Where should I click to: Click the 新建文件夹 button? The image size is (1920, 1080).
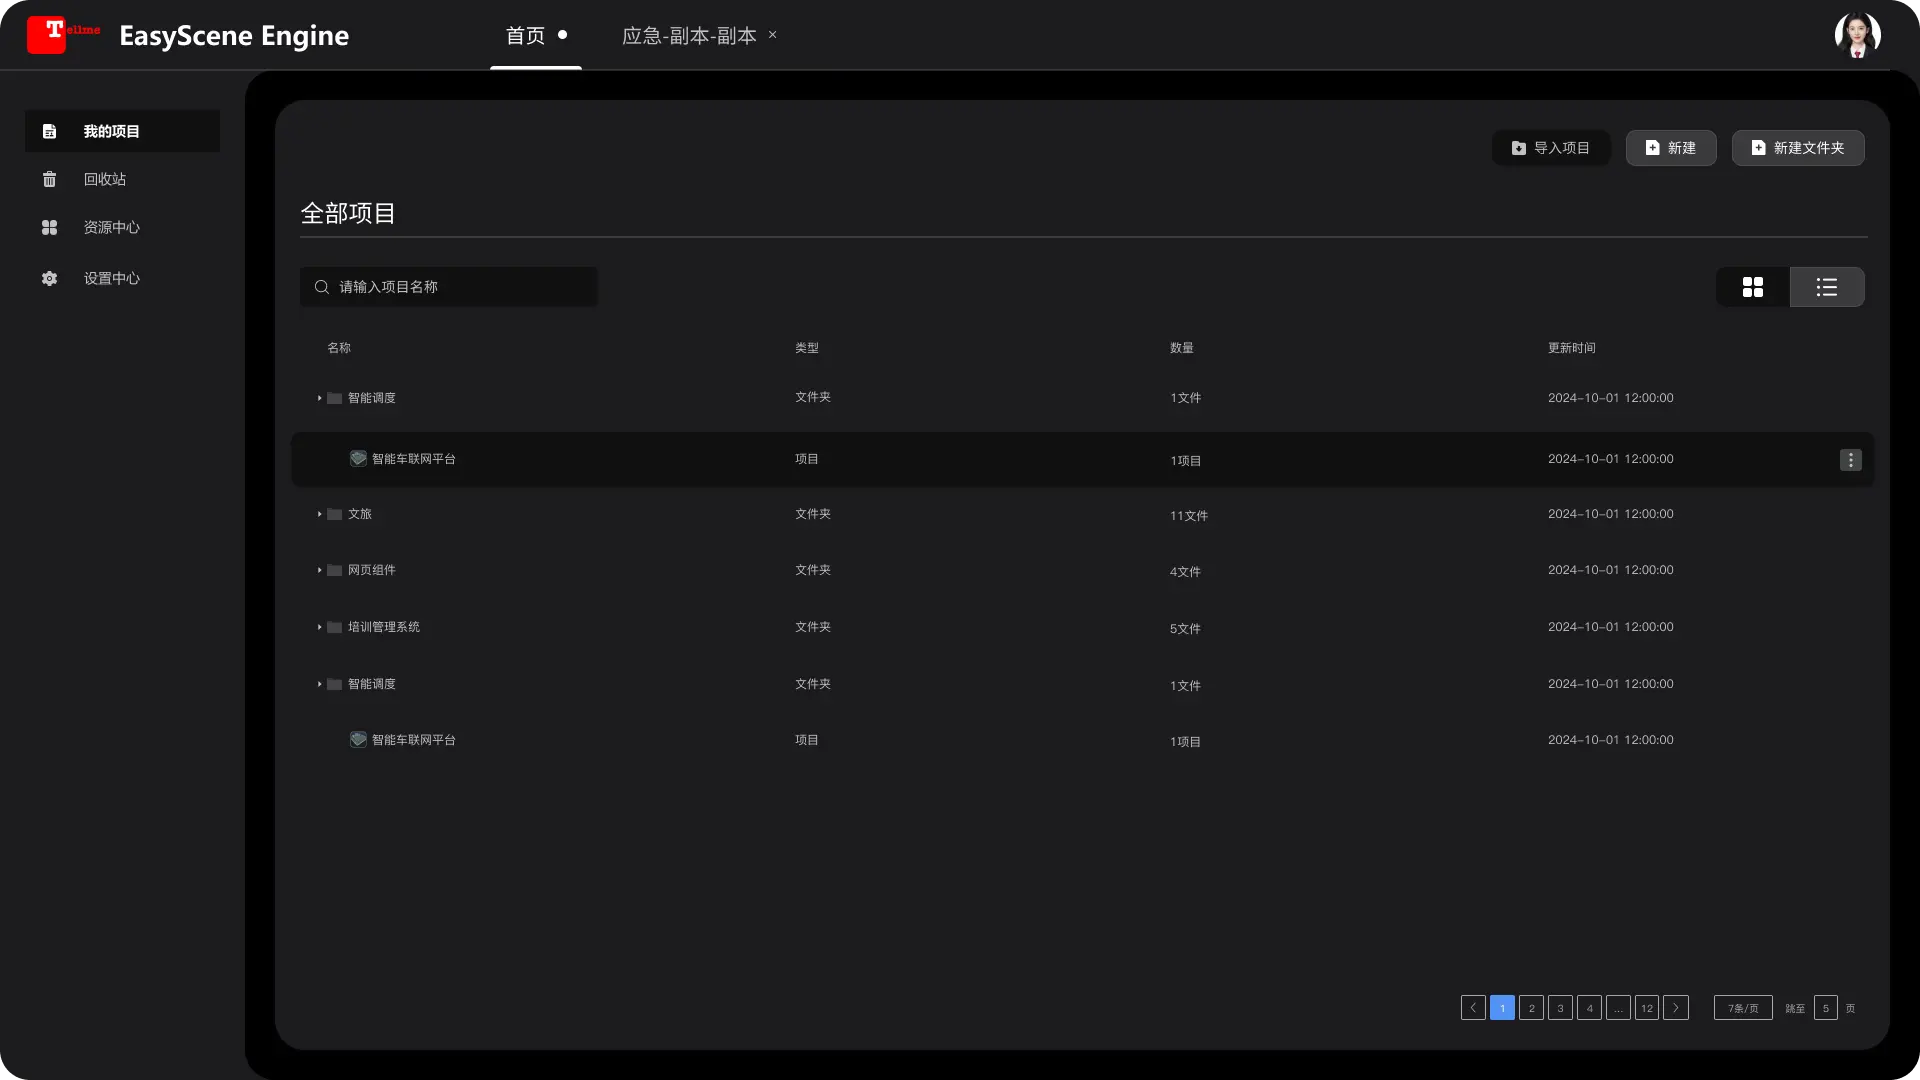coord(1798,148)
